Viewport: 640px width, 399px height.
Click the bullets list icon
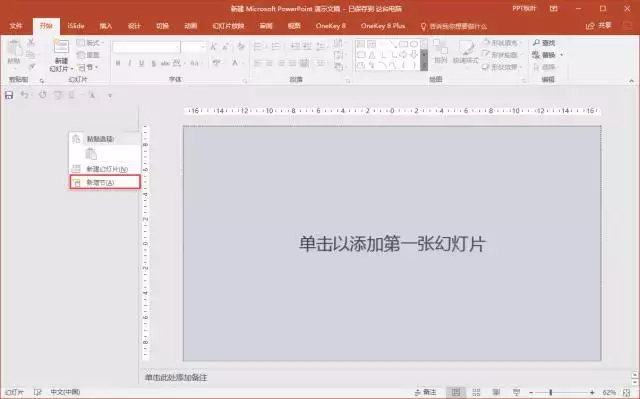[x=259, y=47]
